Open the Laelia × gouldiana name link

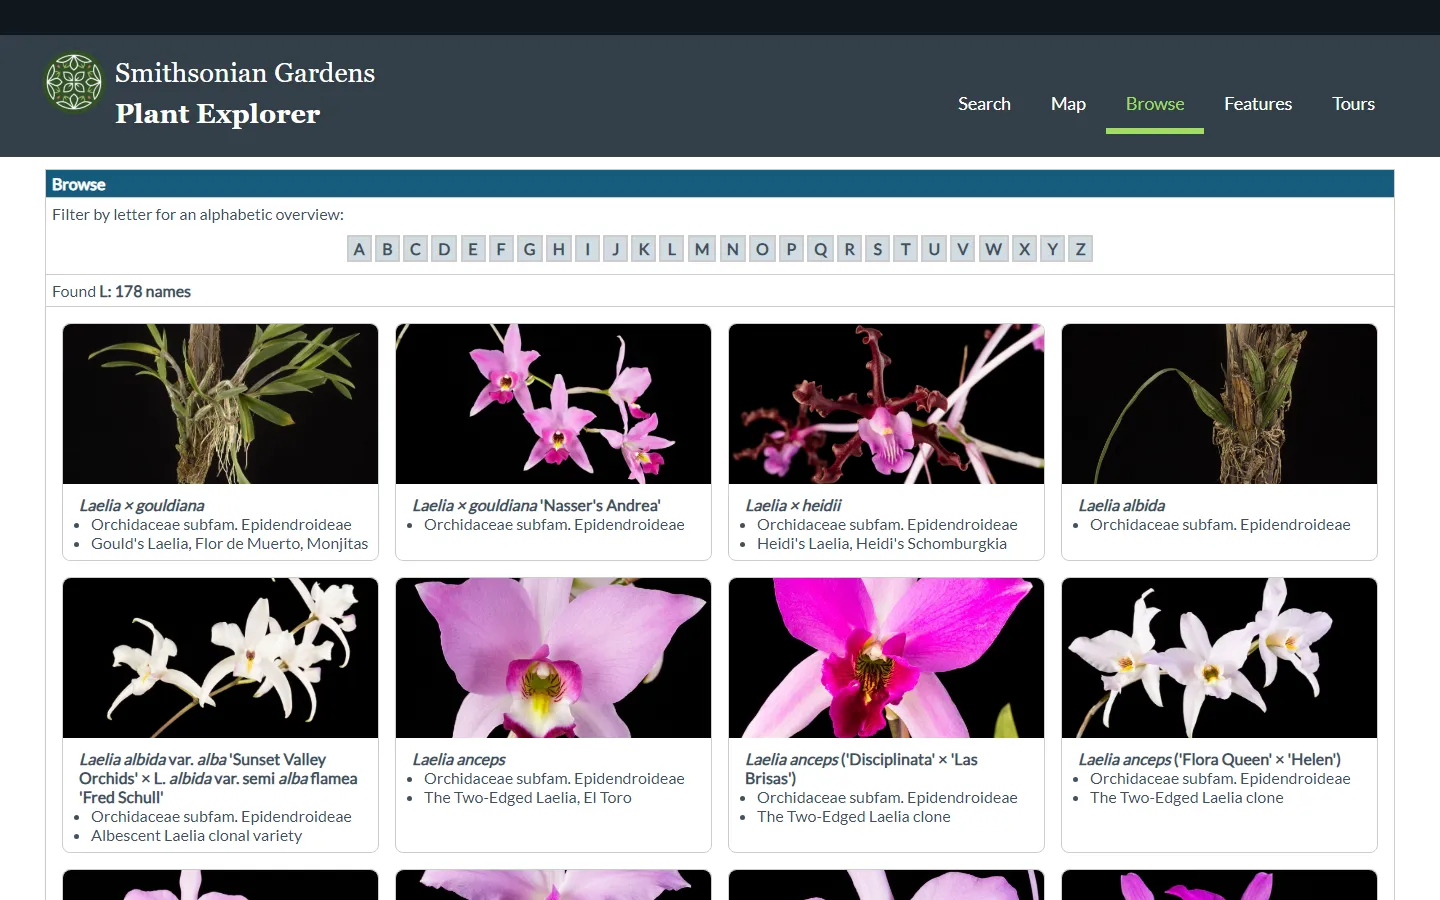coord(142,506)
